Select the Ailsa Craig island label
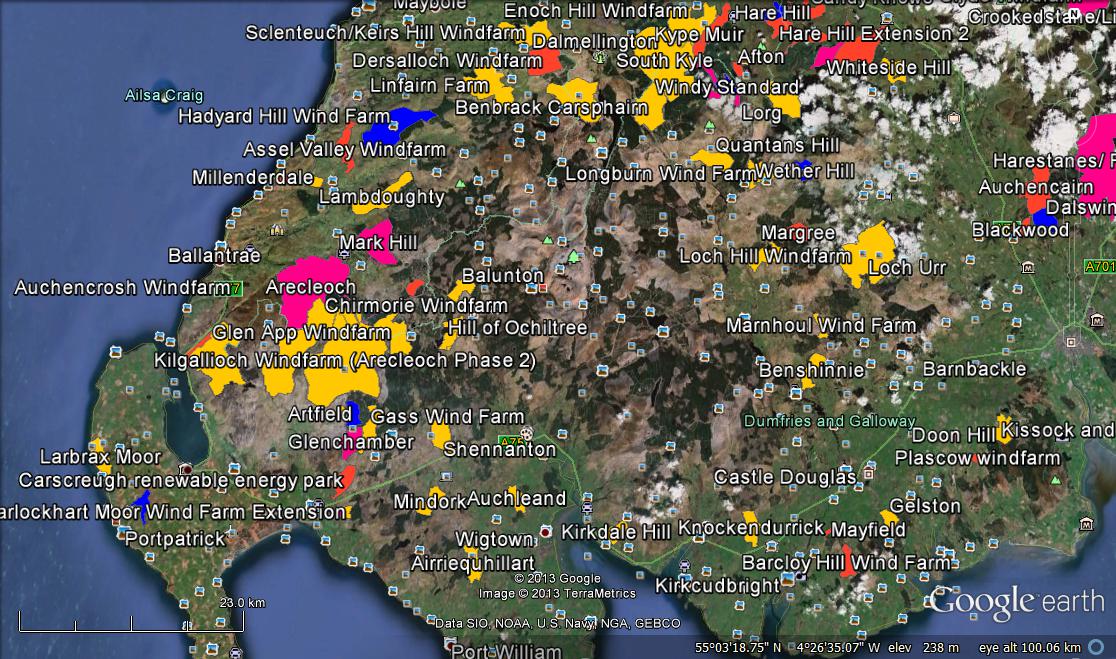The image size is (1116, 659). coord(164,96)
